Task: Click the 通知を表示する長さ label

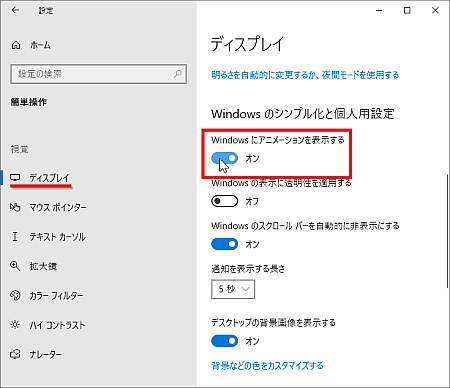Action: click(248, 269)
